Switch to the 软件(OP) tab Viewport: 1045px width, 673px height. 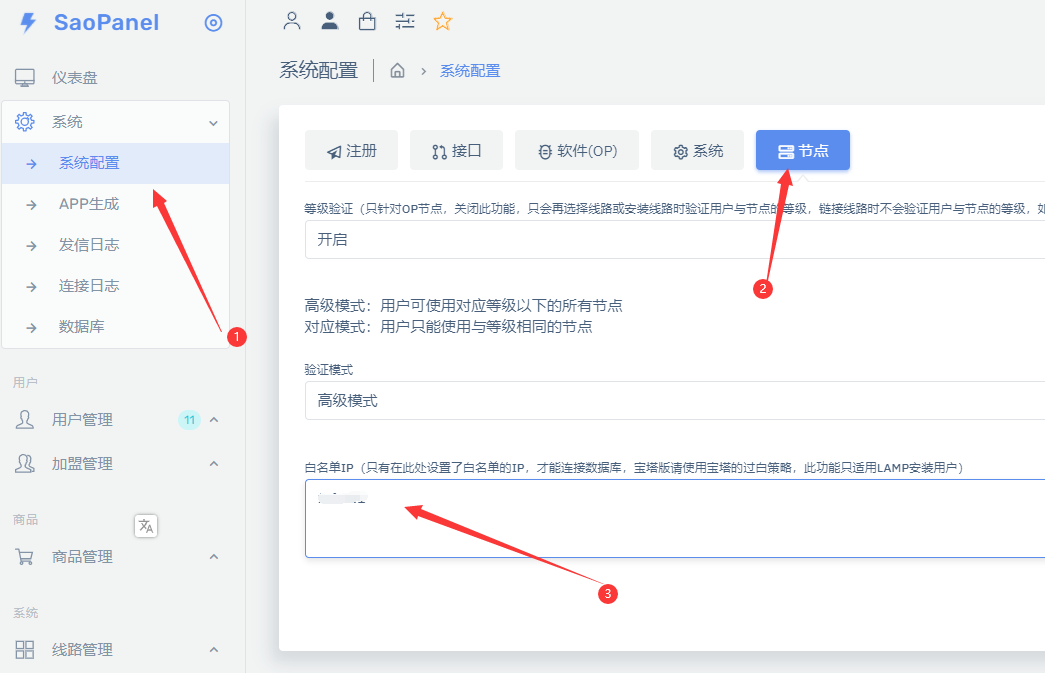tap(576, 151)
